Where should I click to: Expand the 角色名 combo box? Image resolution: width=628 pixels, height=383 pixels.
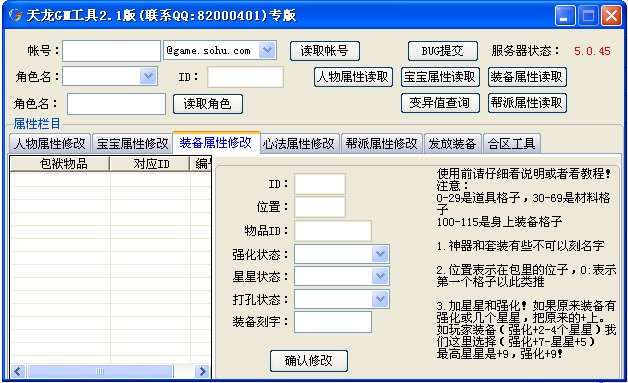[148, 76]
